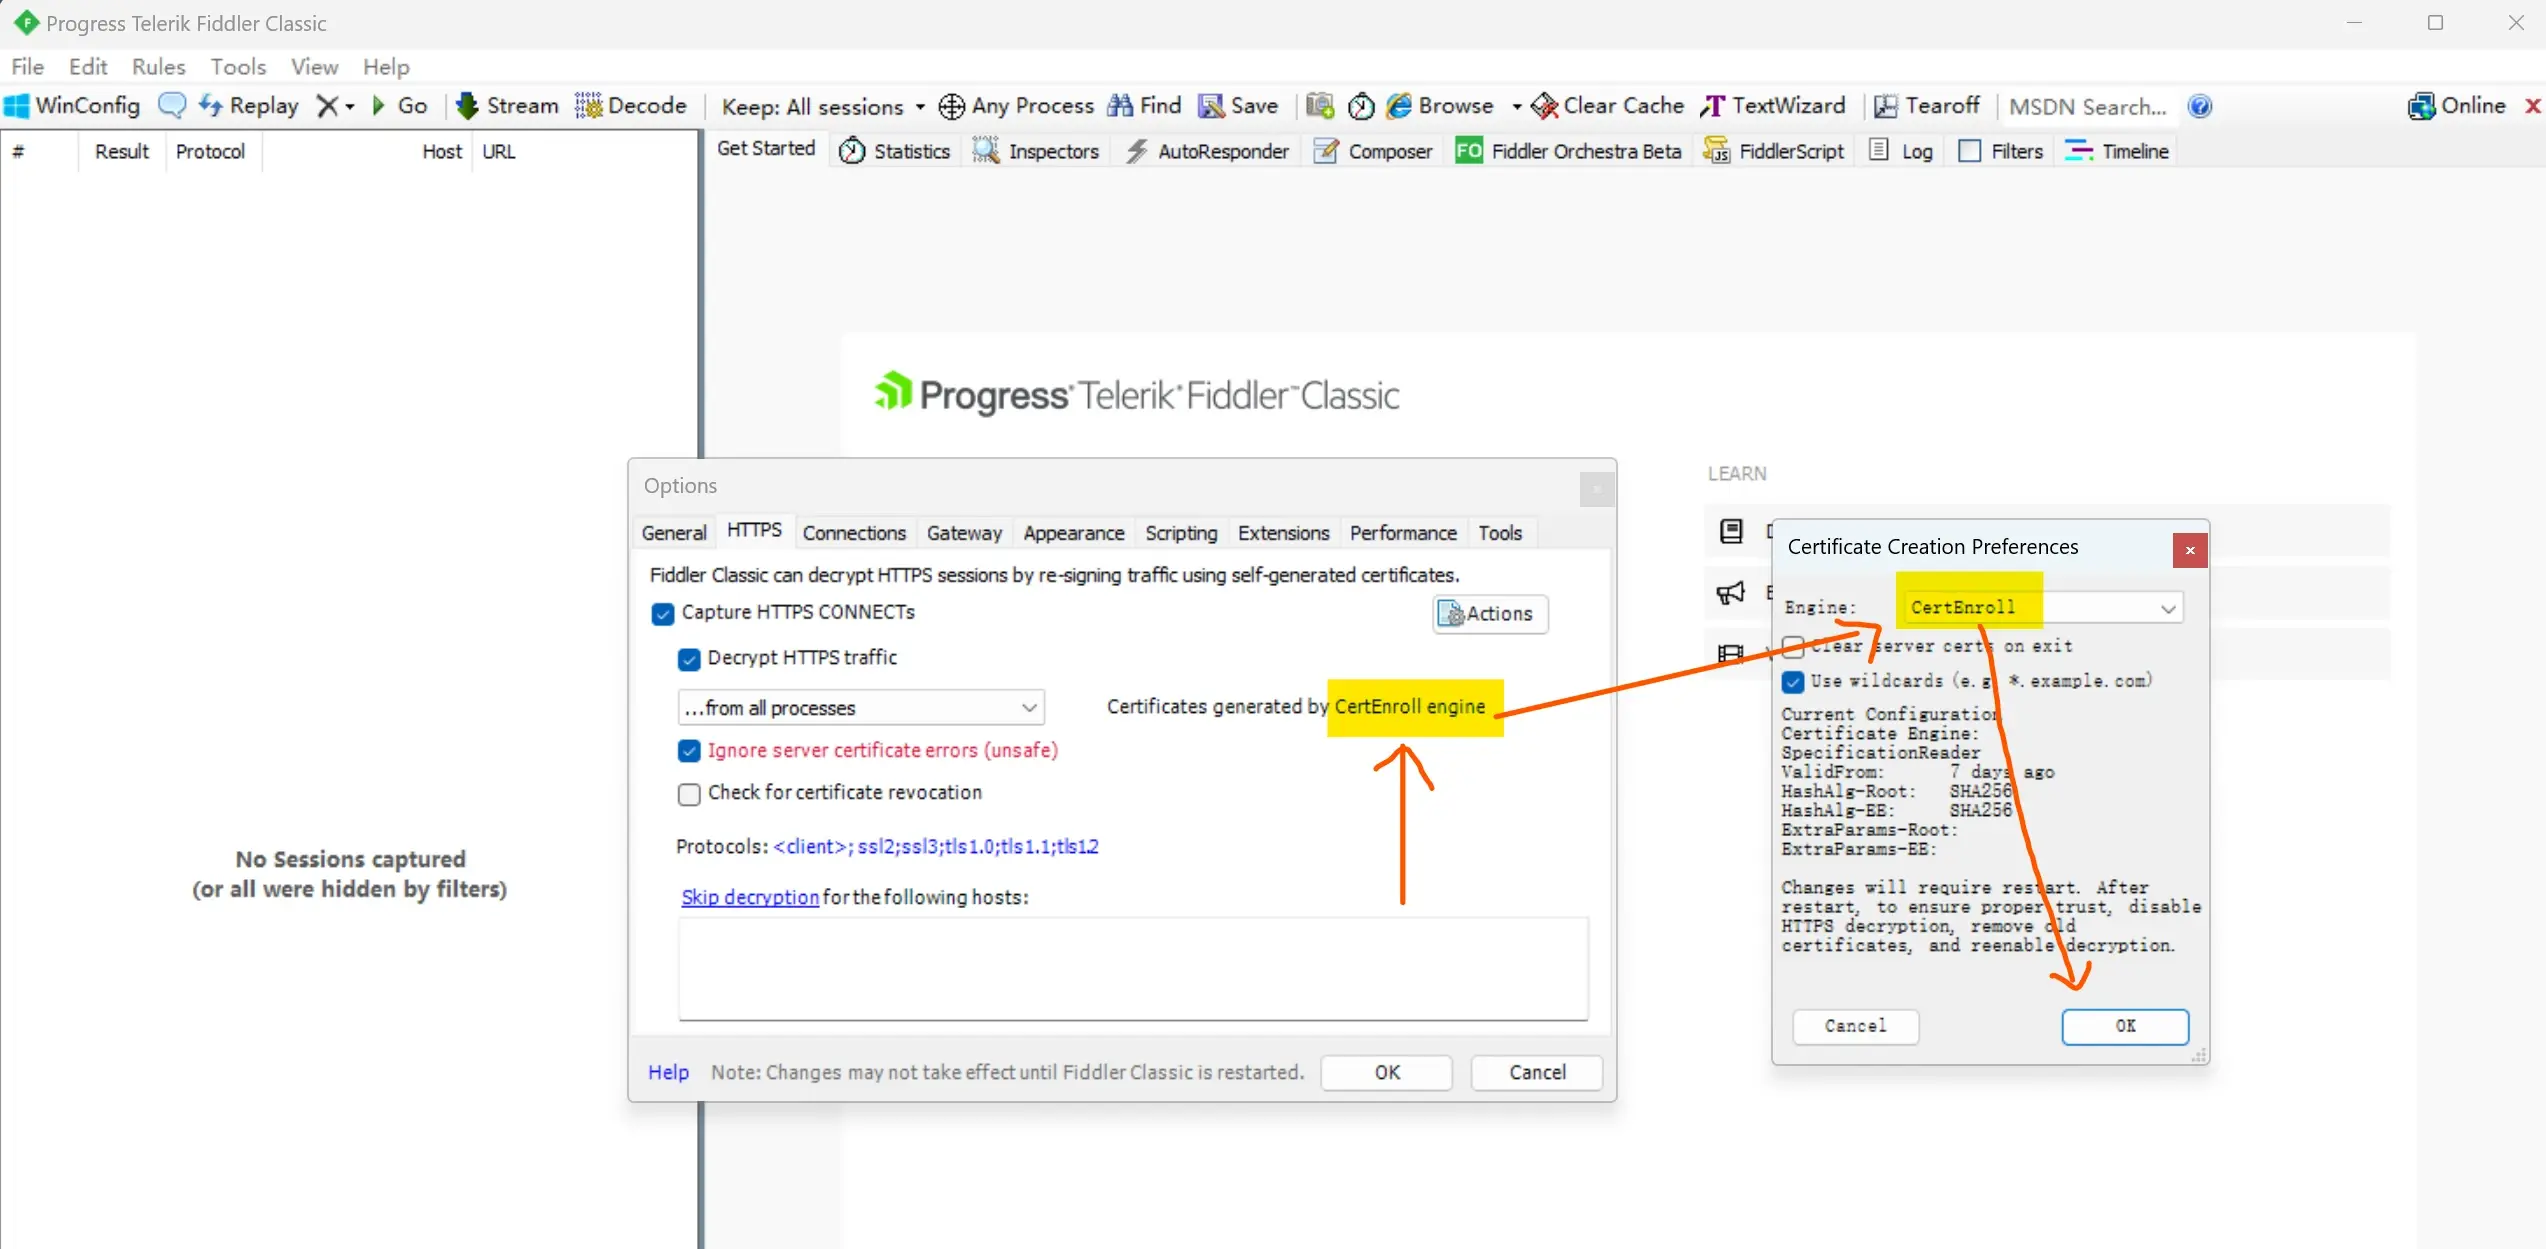
Task: Click the Skip decryption link
Action: pyautogui.click(x=749, y=897)
